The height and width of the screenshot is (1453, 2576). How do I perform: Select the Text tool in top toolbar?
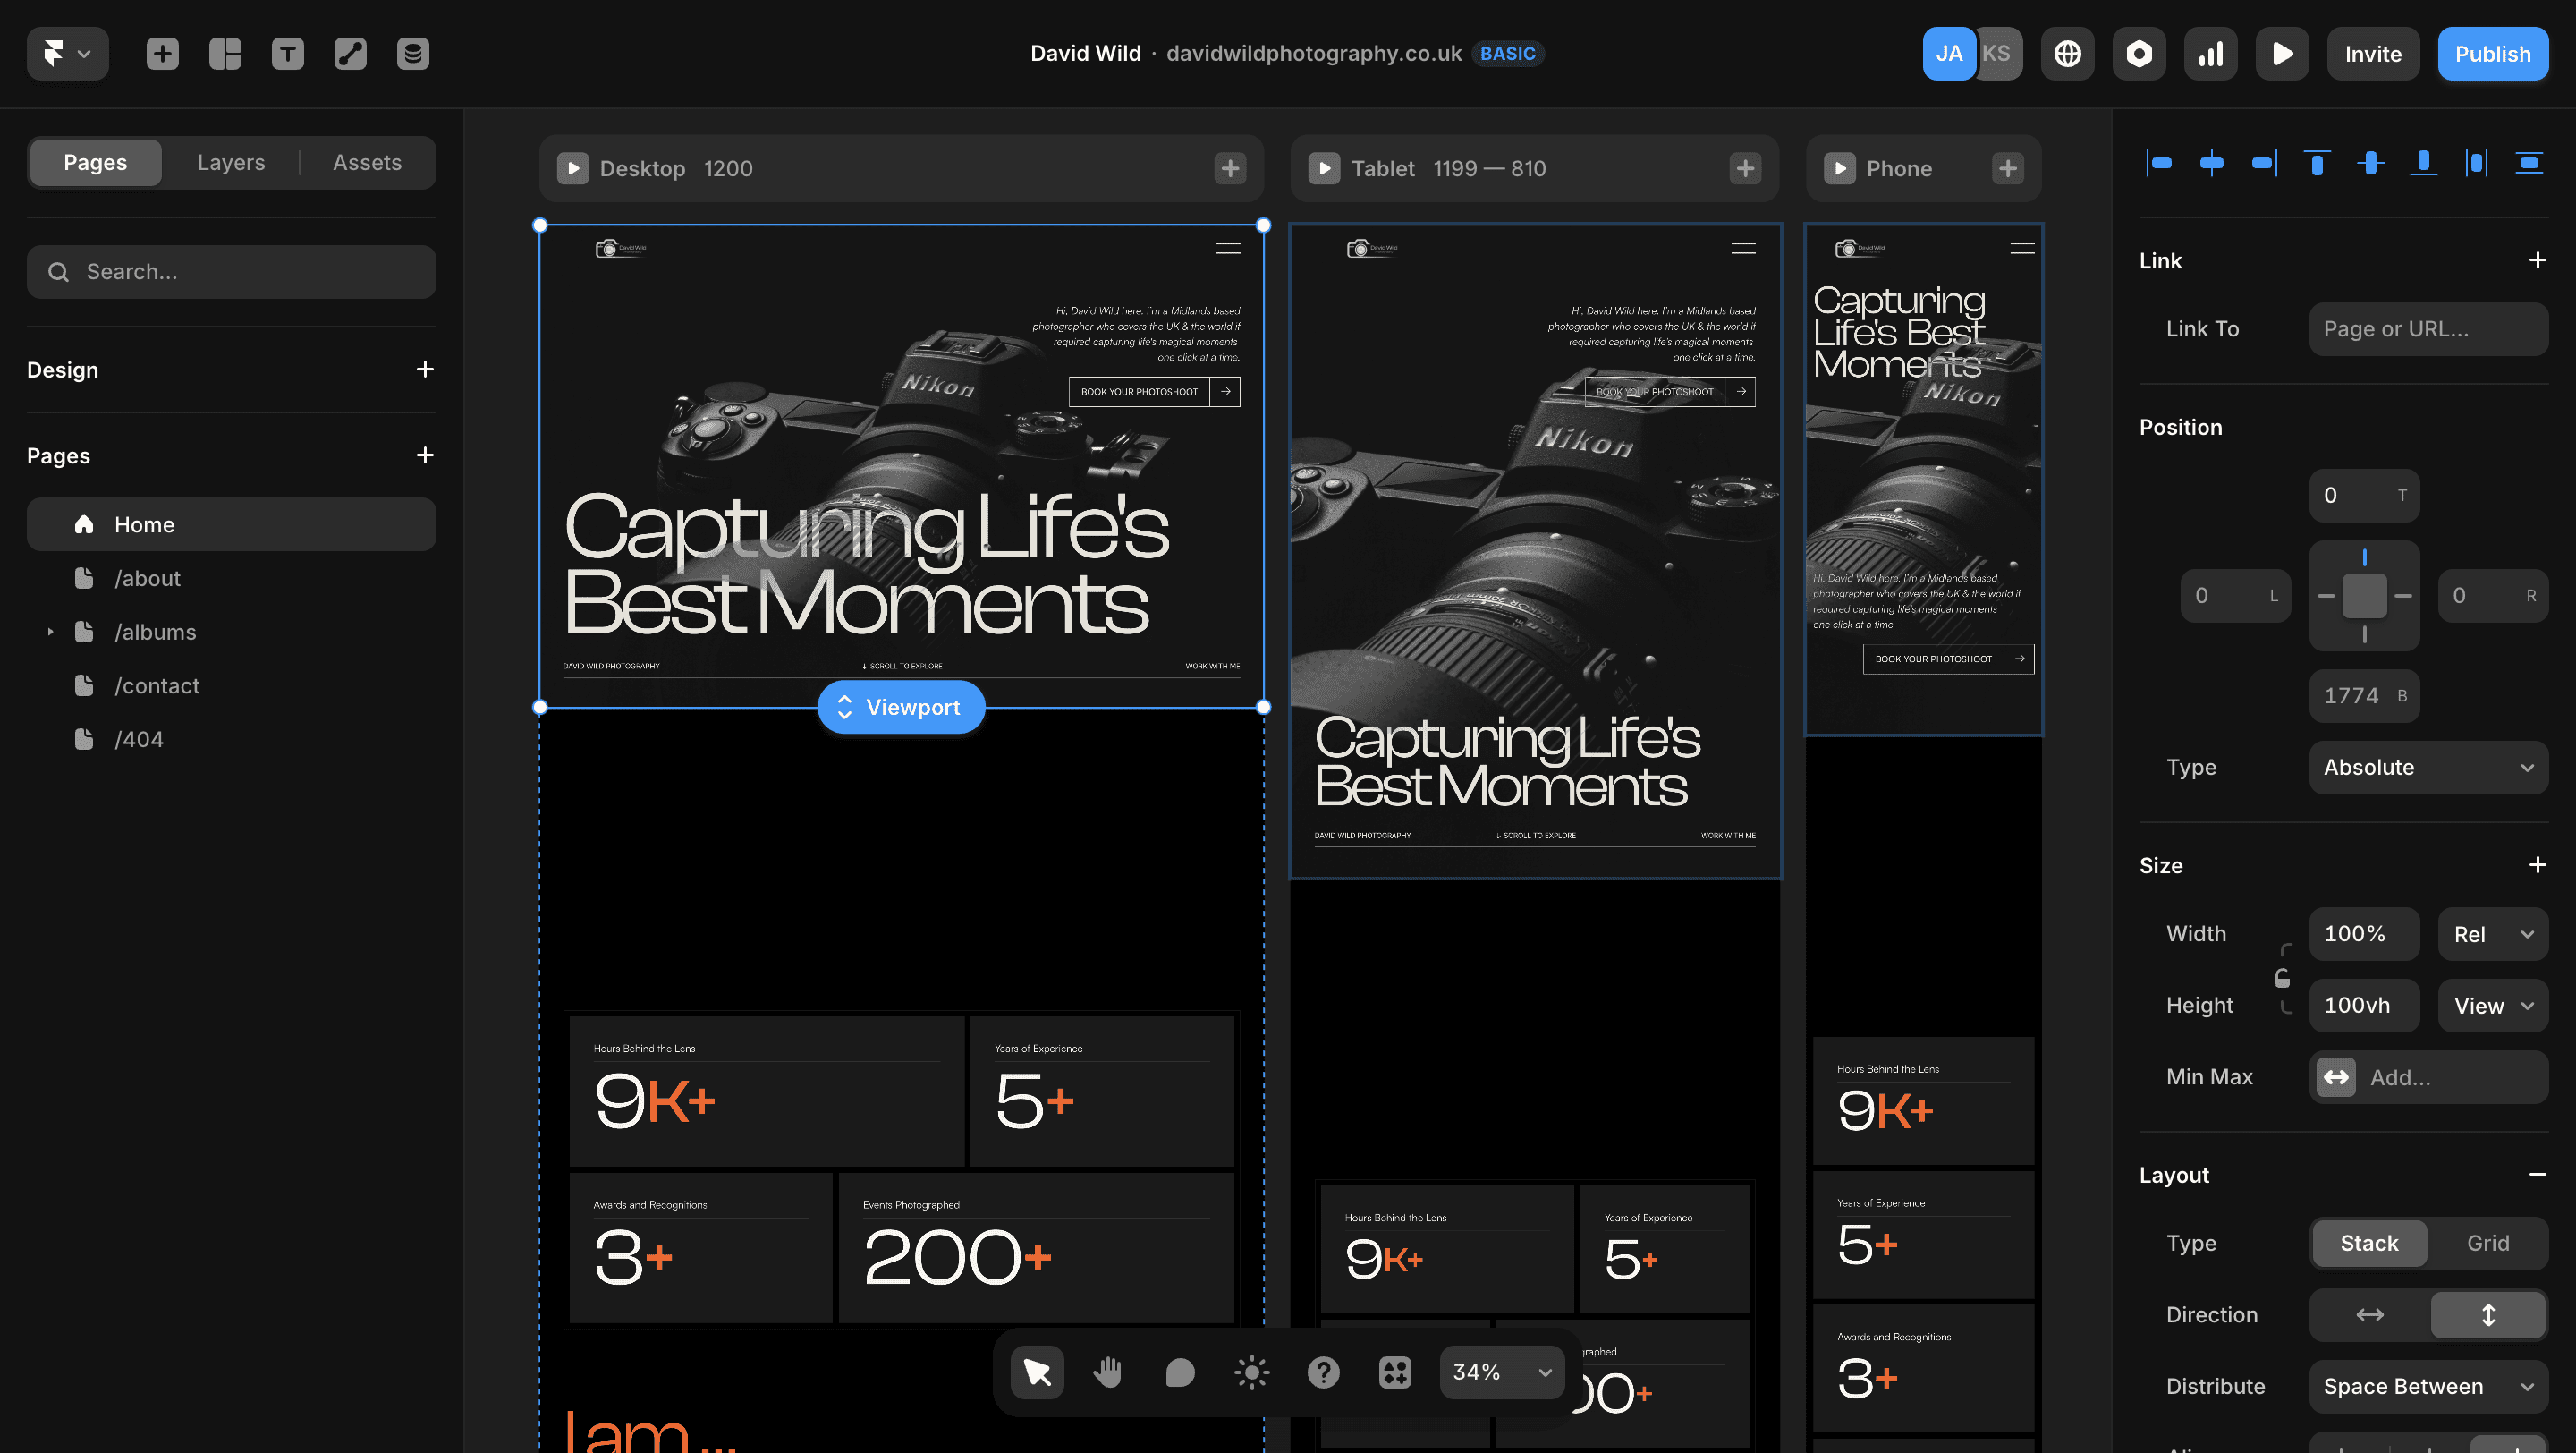(288, 54)
